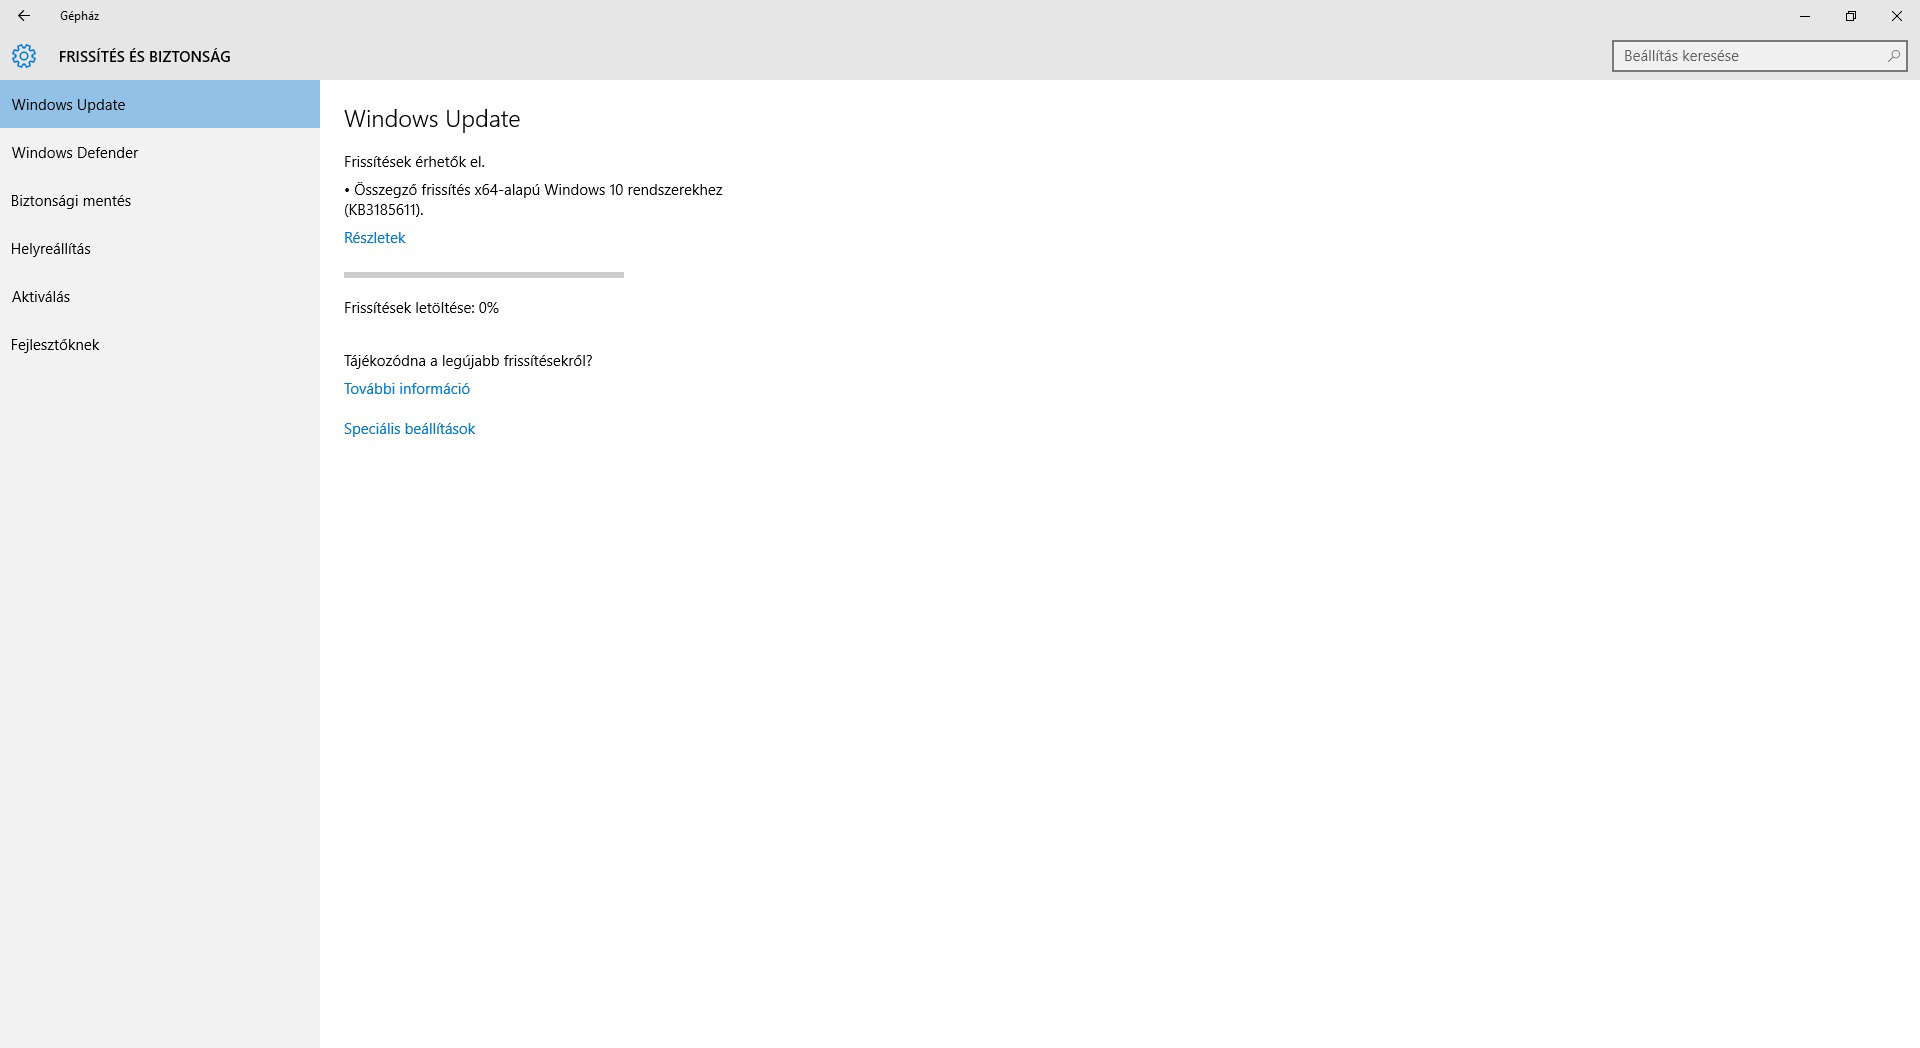
Task: Go back with the arrow icon
Action: (24, 16)
